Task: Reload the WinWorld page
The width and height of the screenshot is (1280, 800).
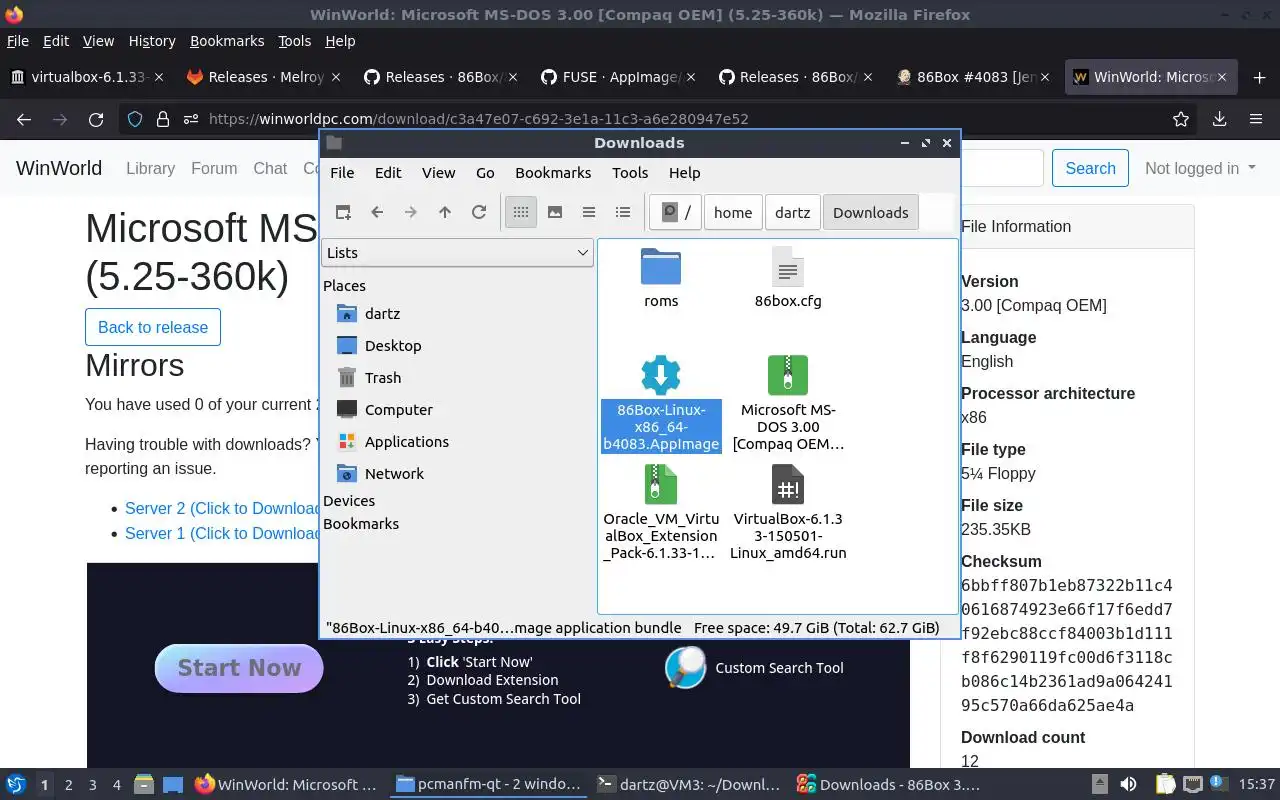Action: click(96, 119)
